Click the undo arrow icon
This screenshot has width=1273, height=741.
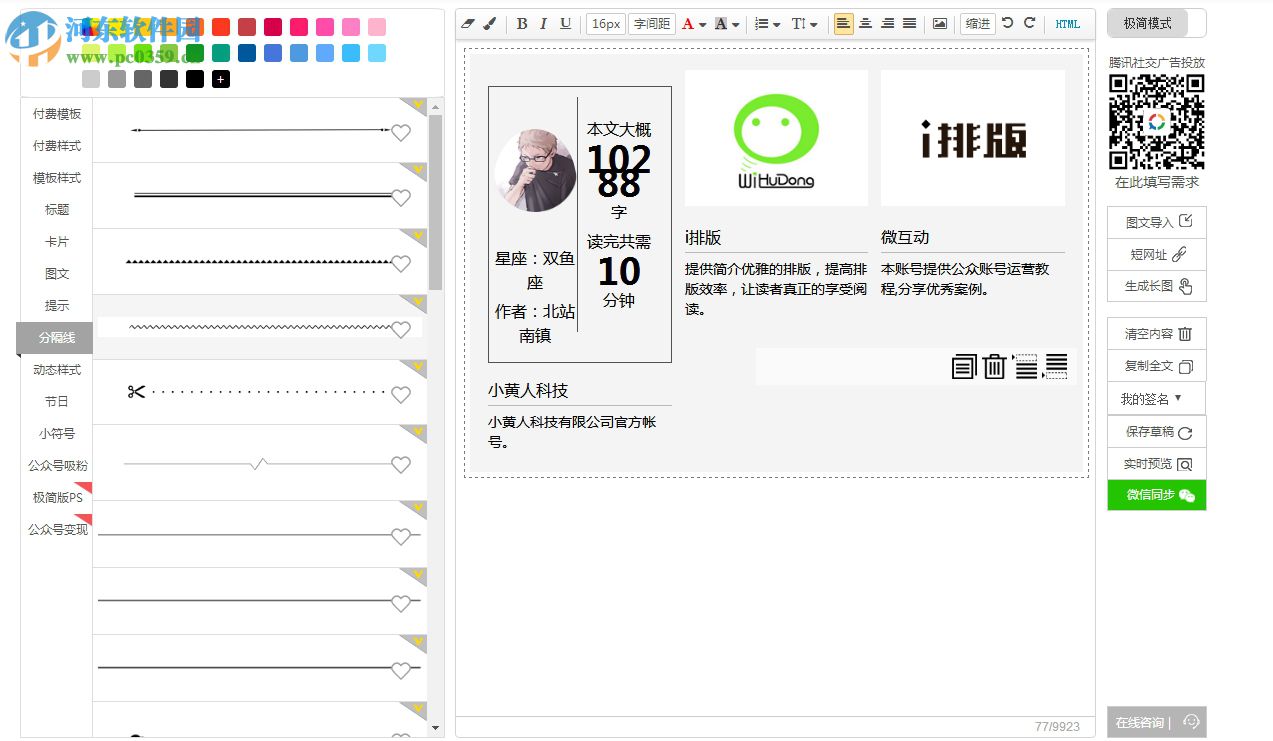pyautogui.click(x=1007, y=23)
